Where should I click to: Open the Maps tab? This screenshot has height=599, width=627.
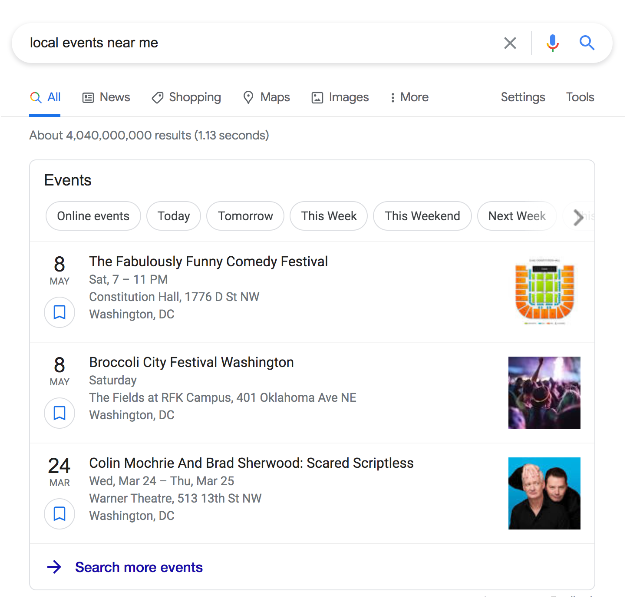tap(266, 97)
